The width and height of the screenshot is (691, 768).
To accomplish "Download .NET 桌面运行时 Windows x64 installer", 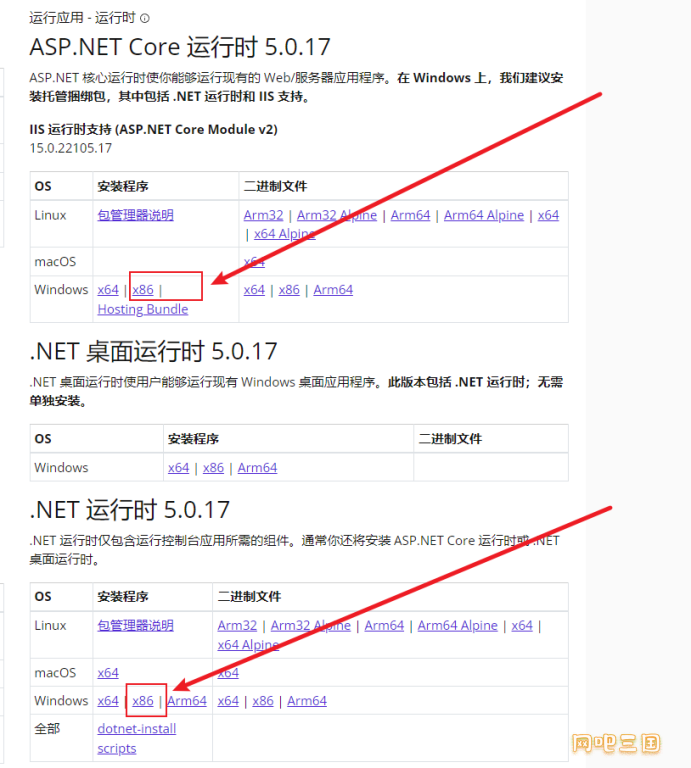I will tap(178, 468).
